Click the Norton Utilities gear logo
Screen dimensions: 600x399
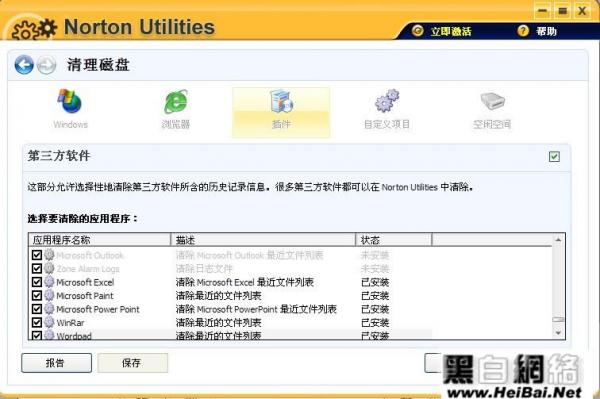point(34,29)
